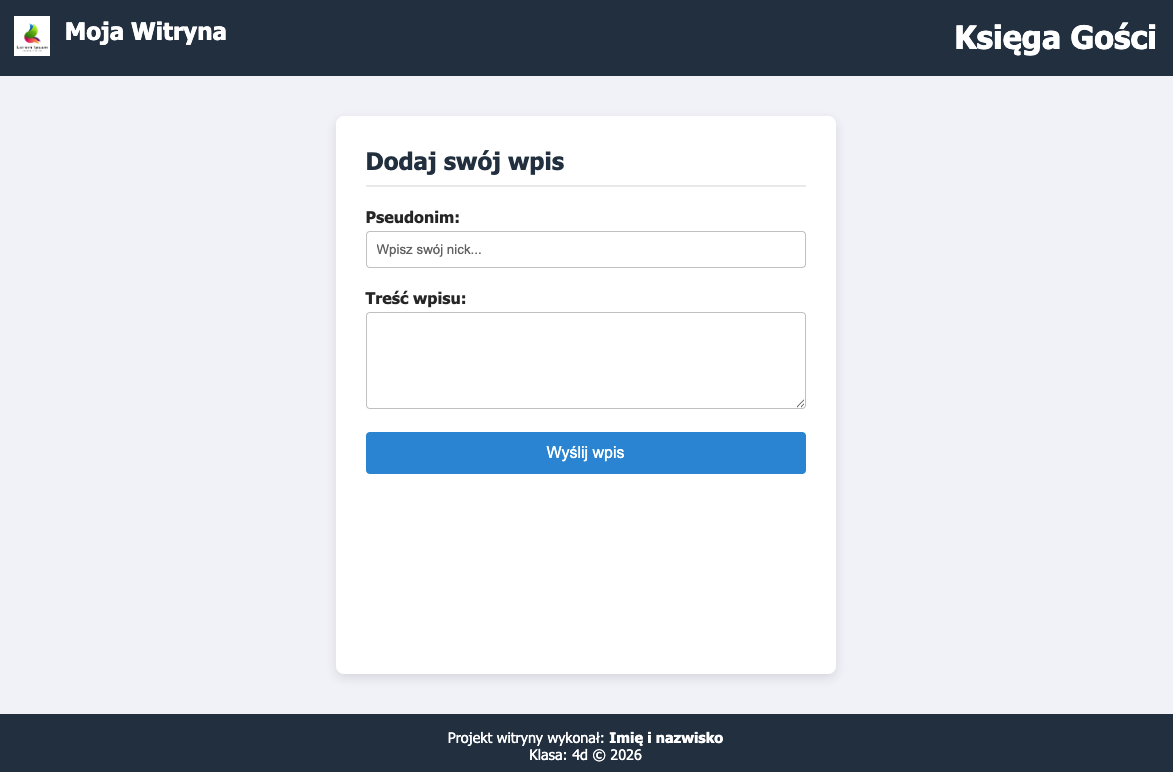Click the Projekt witryny wykonał footer text
Image resolution: width=1173 pixels, height=772 pixels.
click(525, 738)
